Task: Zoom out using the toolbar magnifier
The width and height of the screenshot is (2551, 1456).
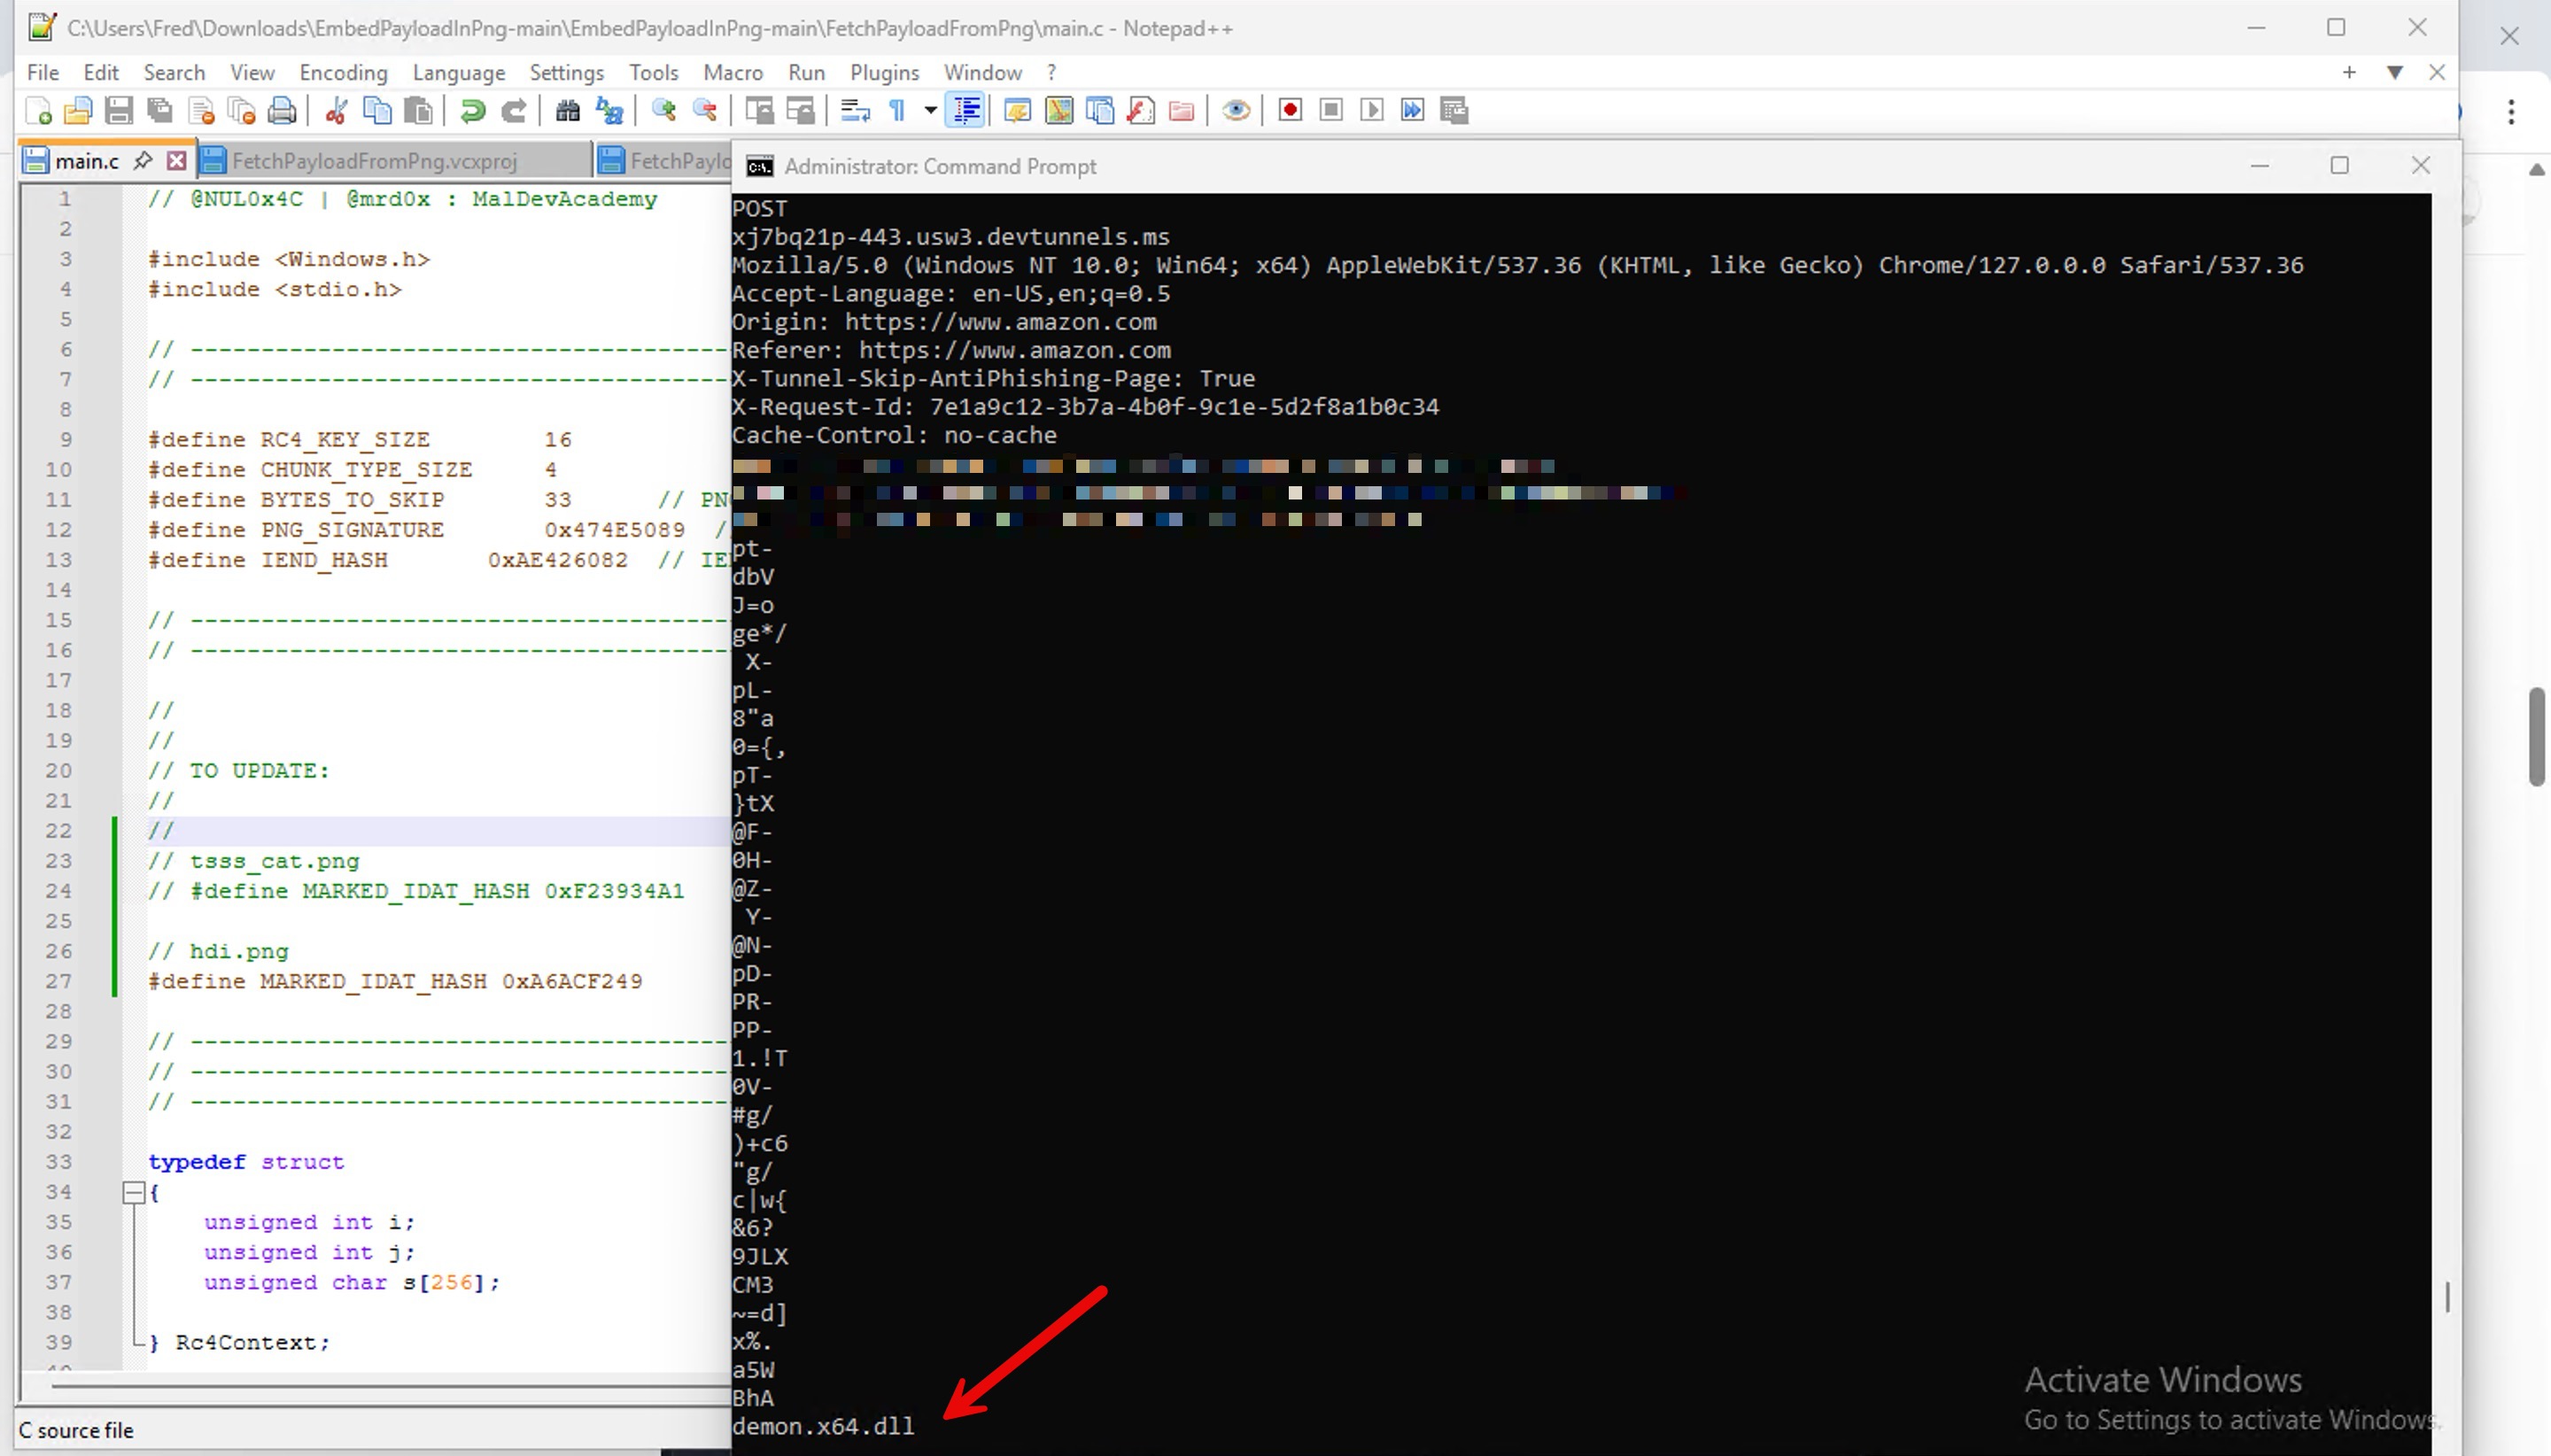Action: coord(704,110)
